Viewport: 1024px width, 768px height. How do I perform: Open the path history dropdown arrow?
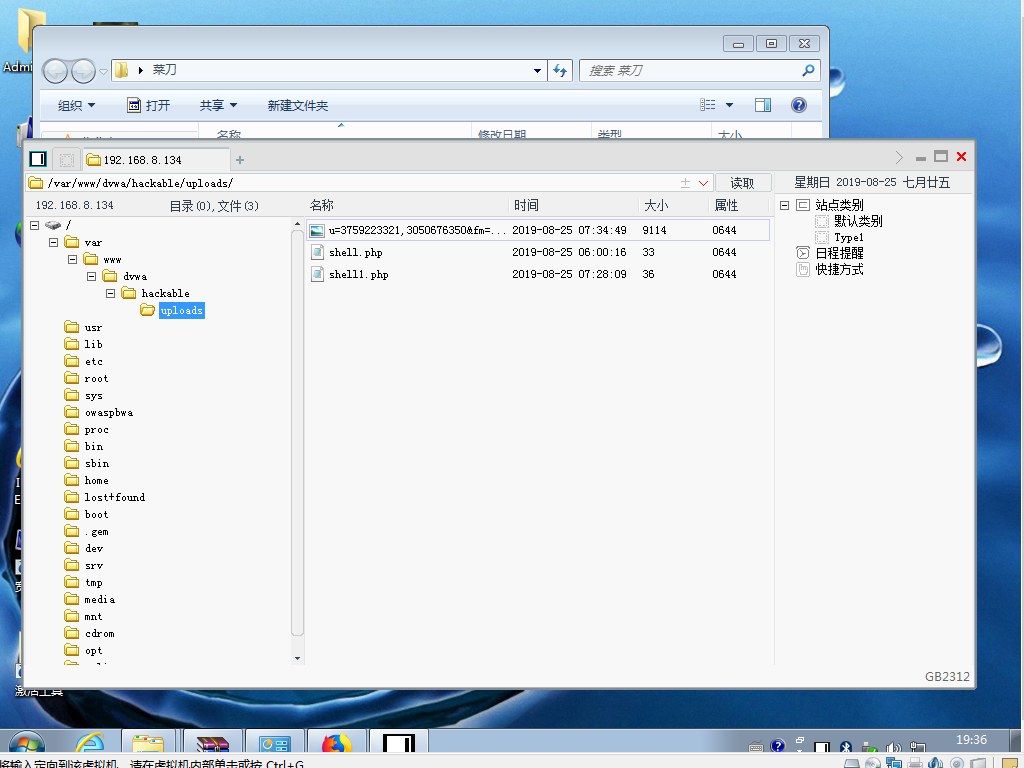pyautogui.click(x=703, y=184)
